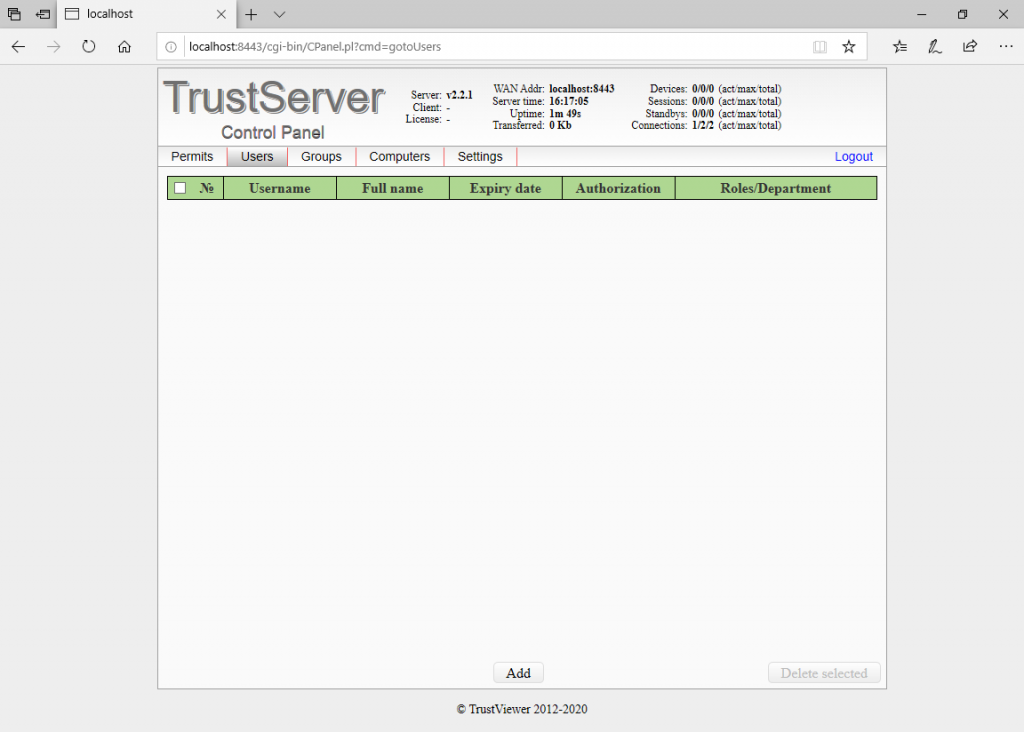Show tabs you've set aside icon
1024x732 pixels.
[x=14, y=14]
